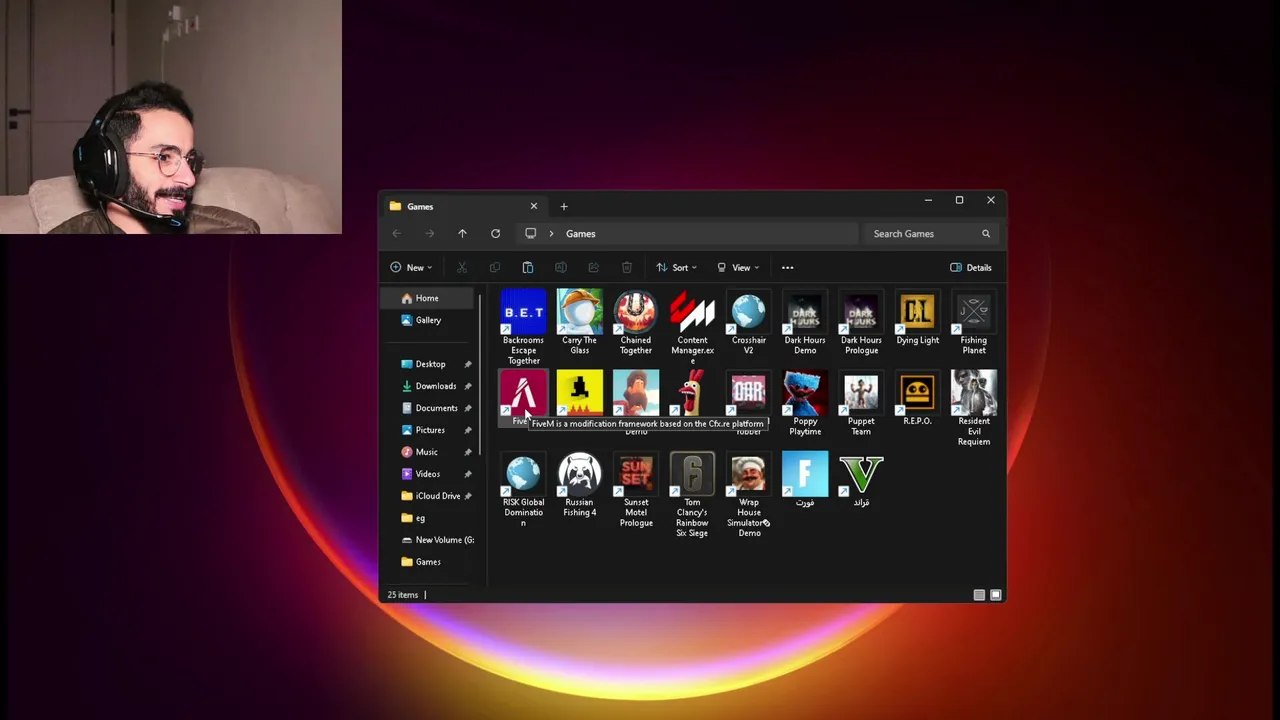
Task: Expand the path chevron before Games
Action: 551,234
